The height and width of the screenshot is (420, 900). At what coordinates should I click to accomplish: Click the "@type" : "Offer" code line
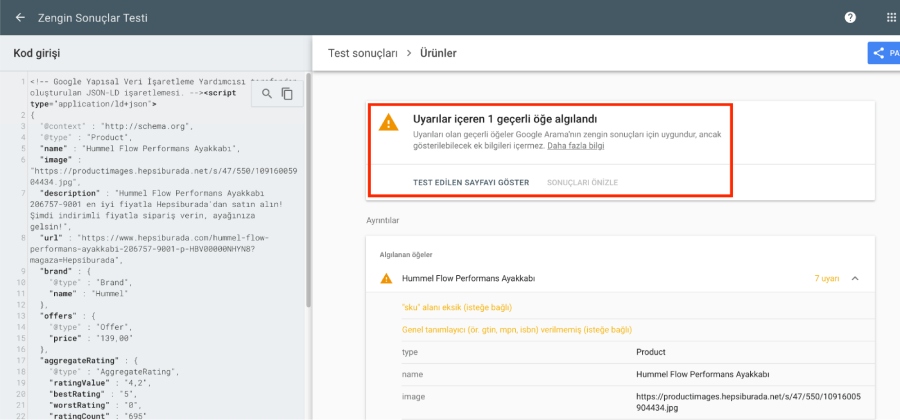point(90,327)
